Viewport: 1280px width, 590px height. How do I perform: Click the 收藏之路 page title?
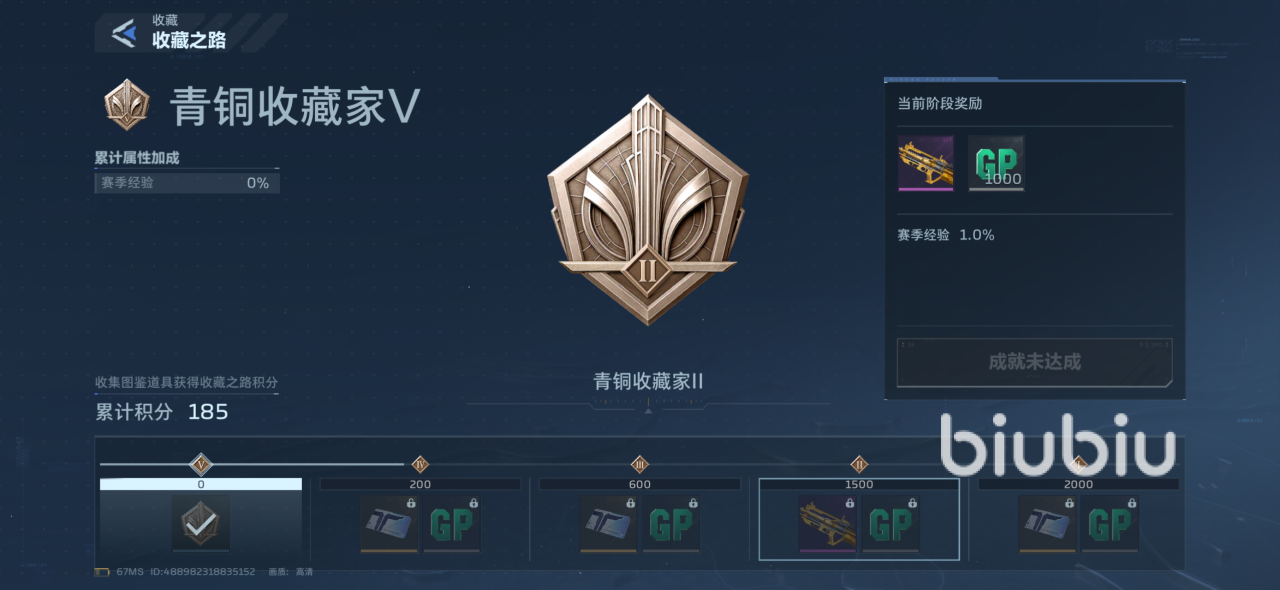click(189, 40)
